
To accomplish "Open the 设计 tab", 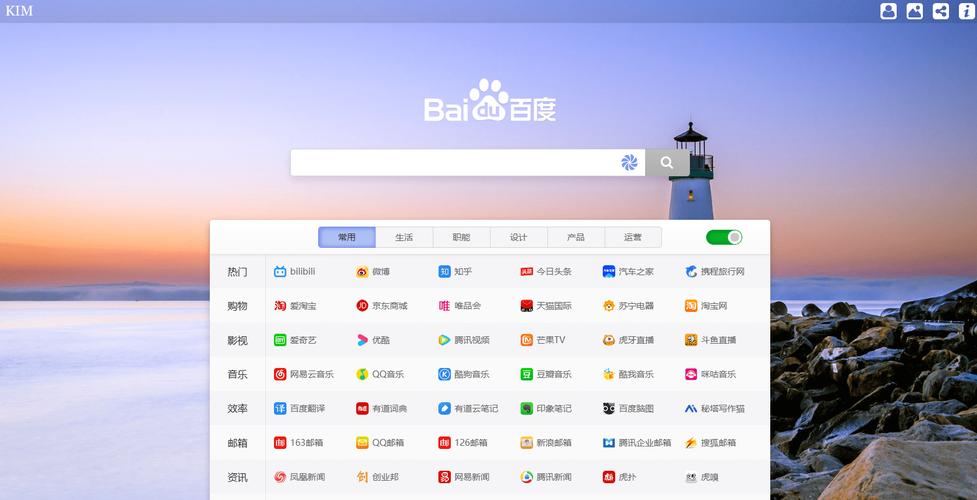I will point(518,238).
